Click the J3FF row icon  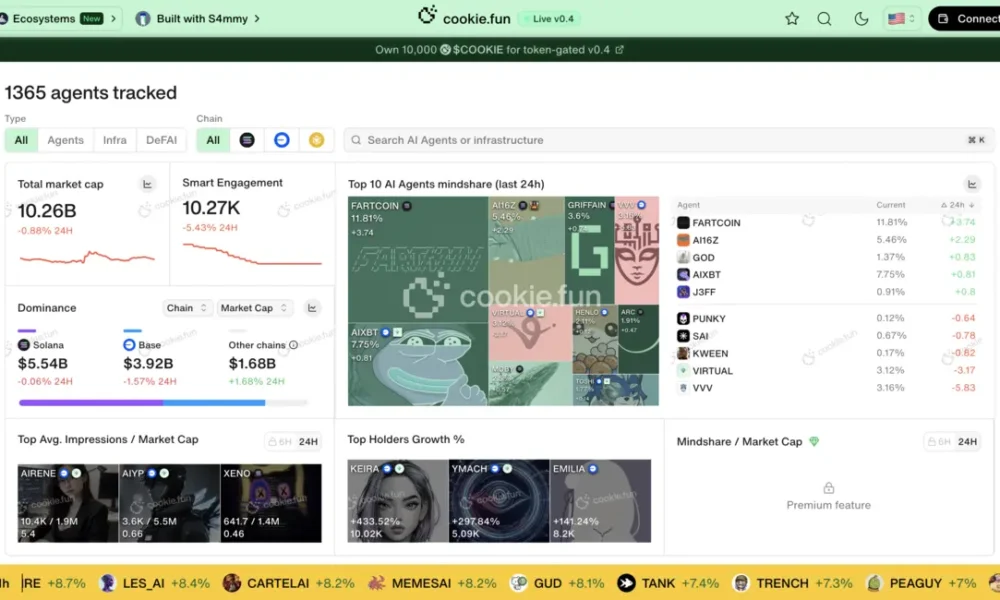pos(683,291)
